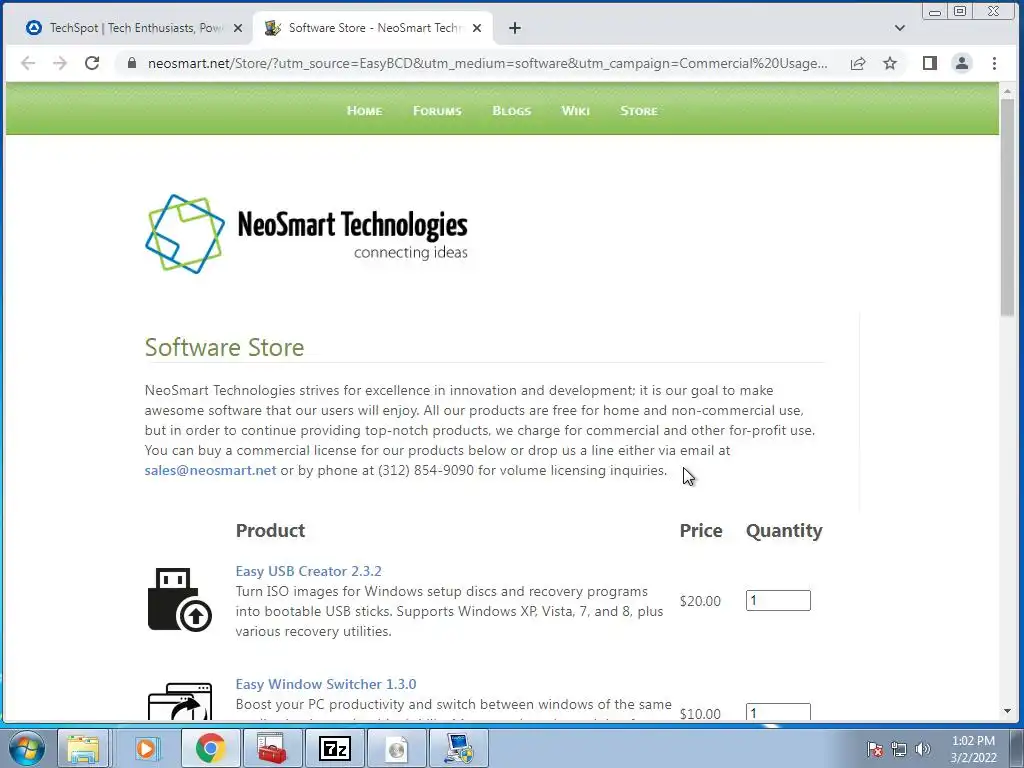Open a new tab with plus button

click(x=515, y=28)
